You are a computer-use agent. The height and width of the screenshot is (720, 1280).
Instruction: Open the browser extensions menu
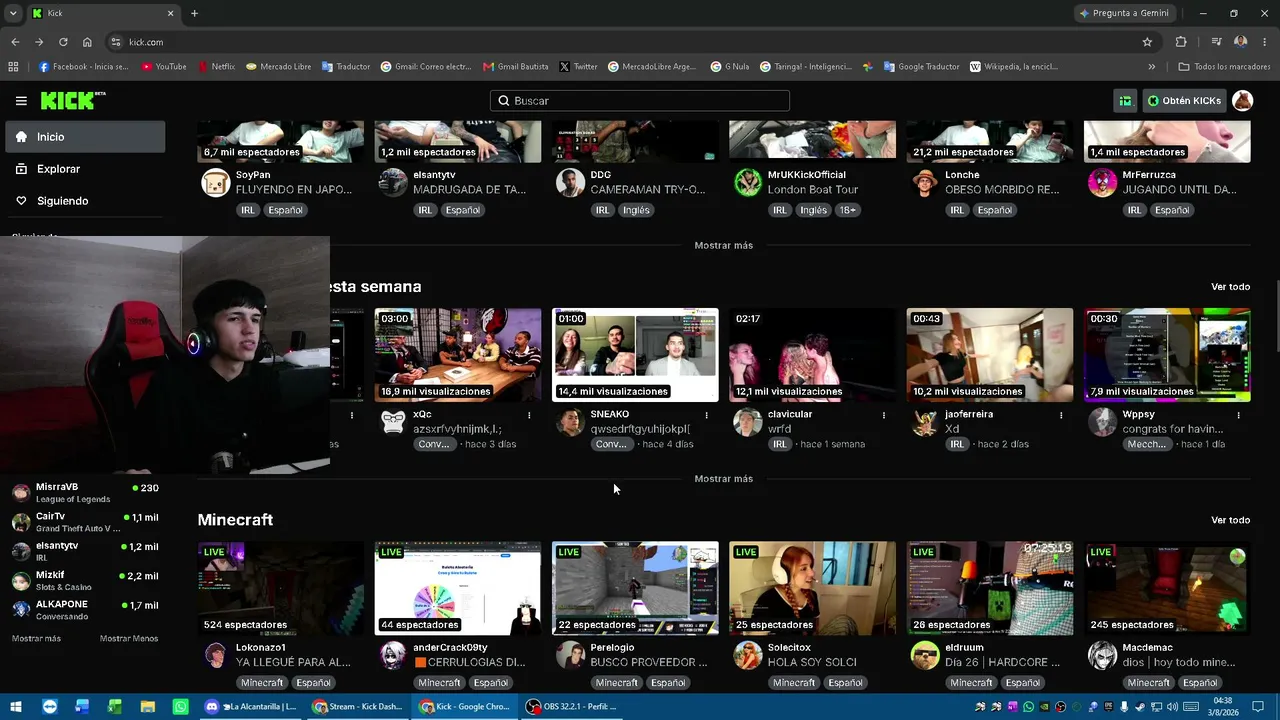point(1181,42)
